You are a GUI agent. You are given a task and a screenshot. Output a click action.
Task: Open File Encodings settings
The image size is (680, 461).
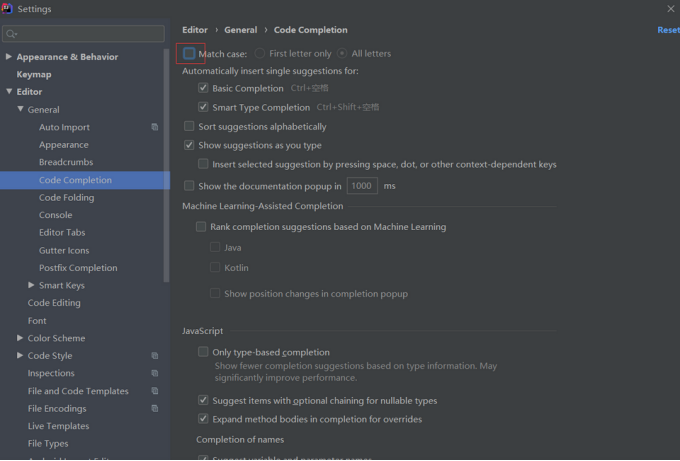click(57, 409)
